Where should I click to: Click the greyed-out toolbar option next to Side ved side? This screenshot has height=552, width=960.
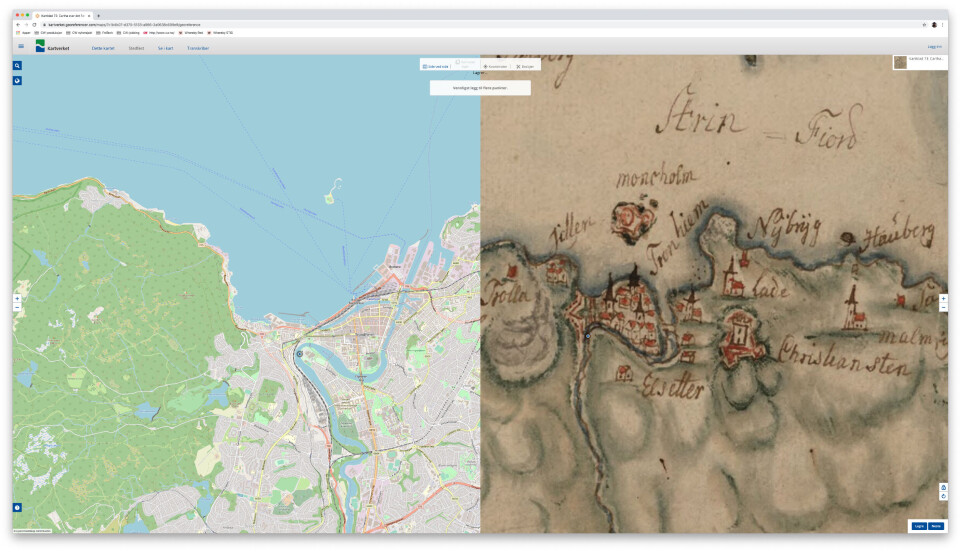465,64
